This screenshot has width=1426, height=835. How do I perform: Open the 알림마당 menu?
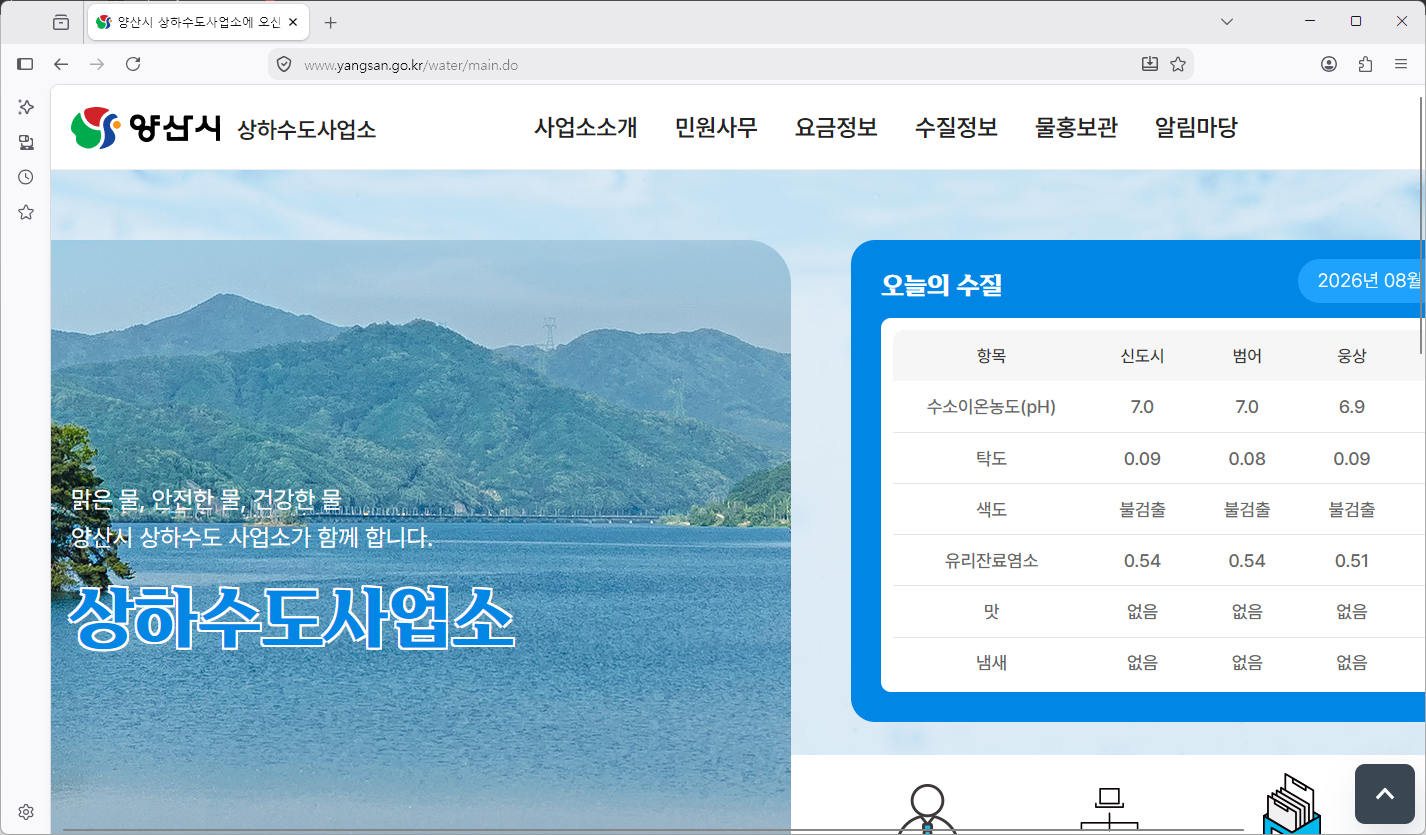click(1196, 128)
